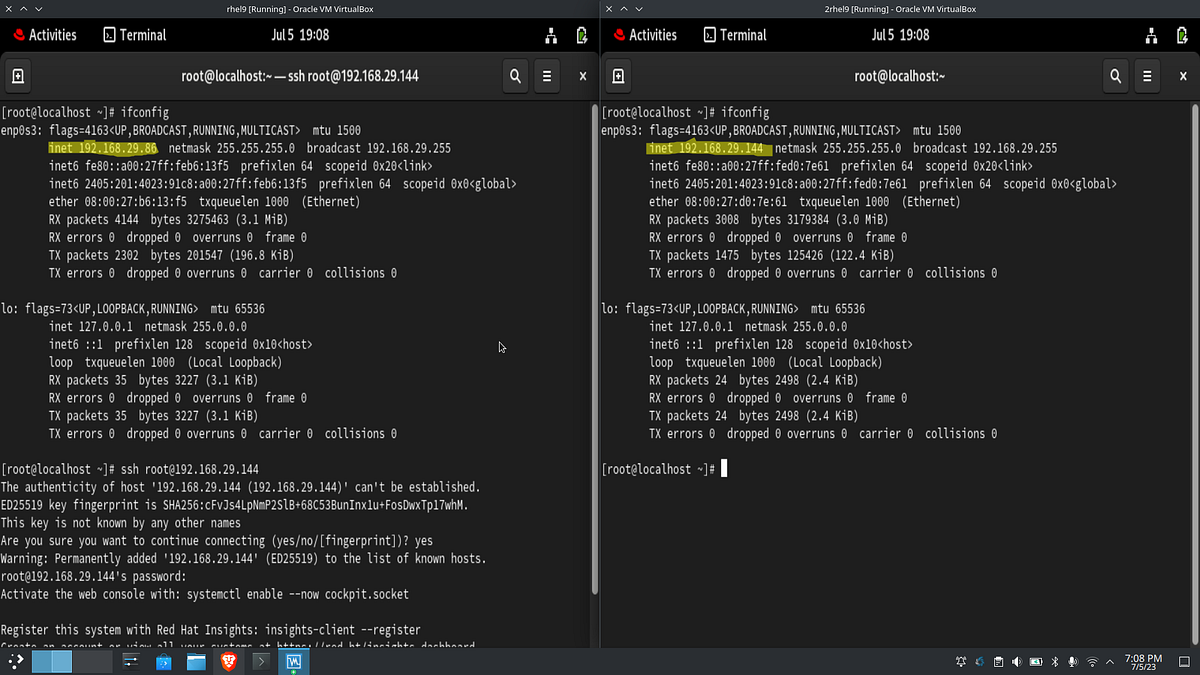
Task: Open the hamburger menu in the right terminal
Action: 1147,76
